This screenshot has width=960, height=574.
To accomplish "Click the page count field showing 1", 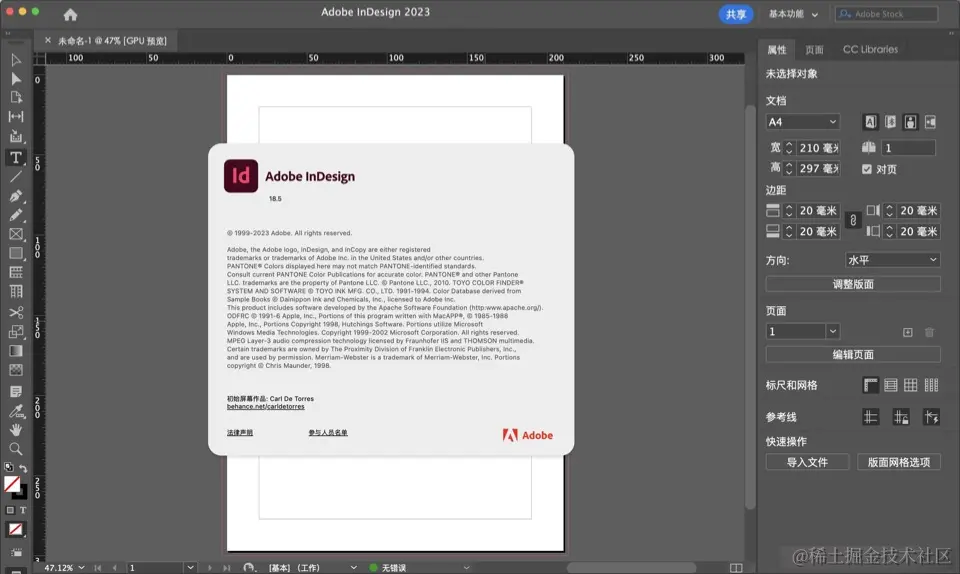I will coord(908,148).
